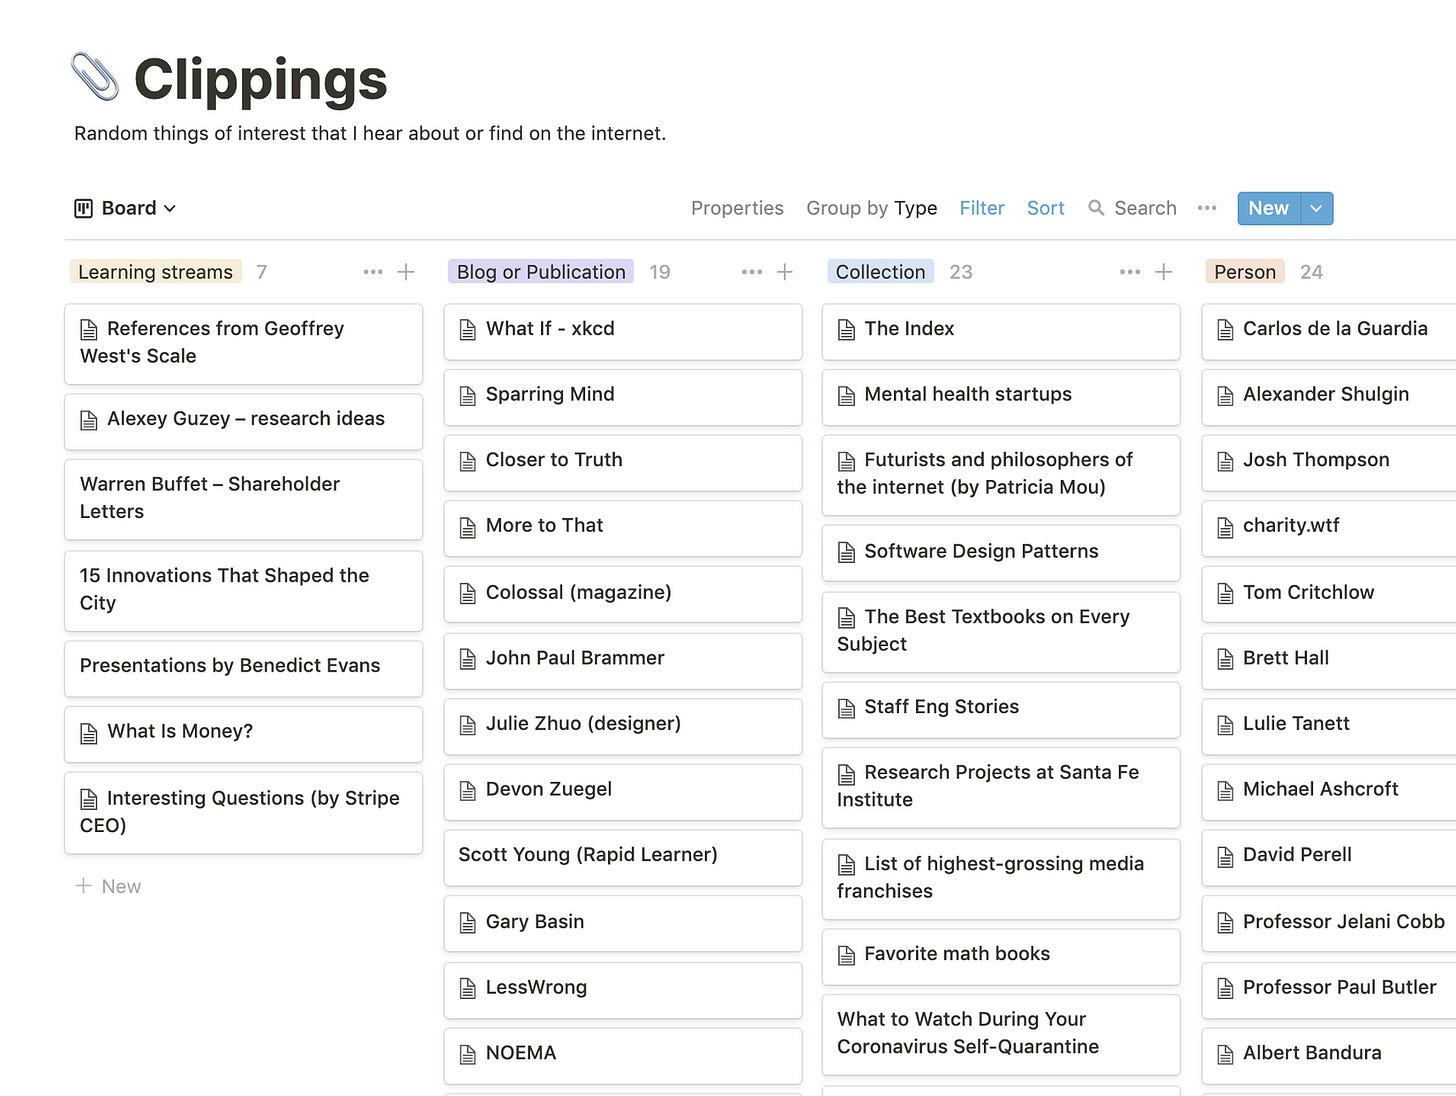This screenshot has height=1096, width=1456.
Task: Open Warren Buffet – Shareholder Letters card
Action: point(243,499)
